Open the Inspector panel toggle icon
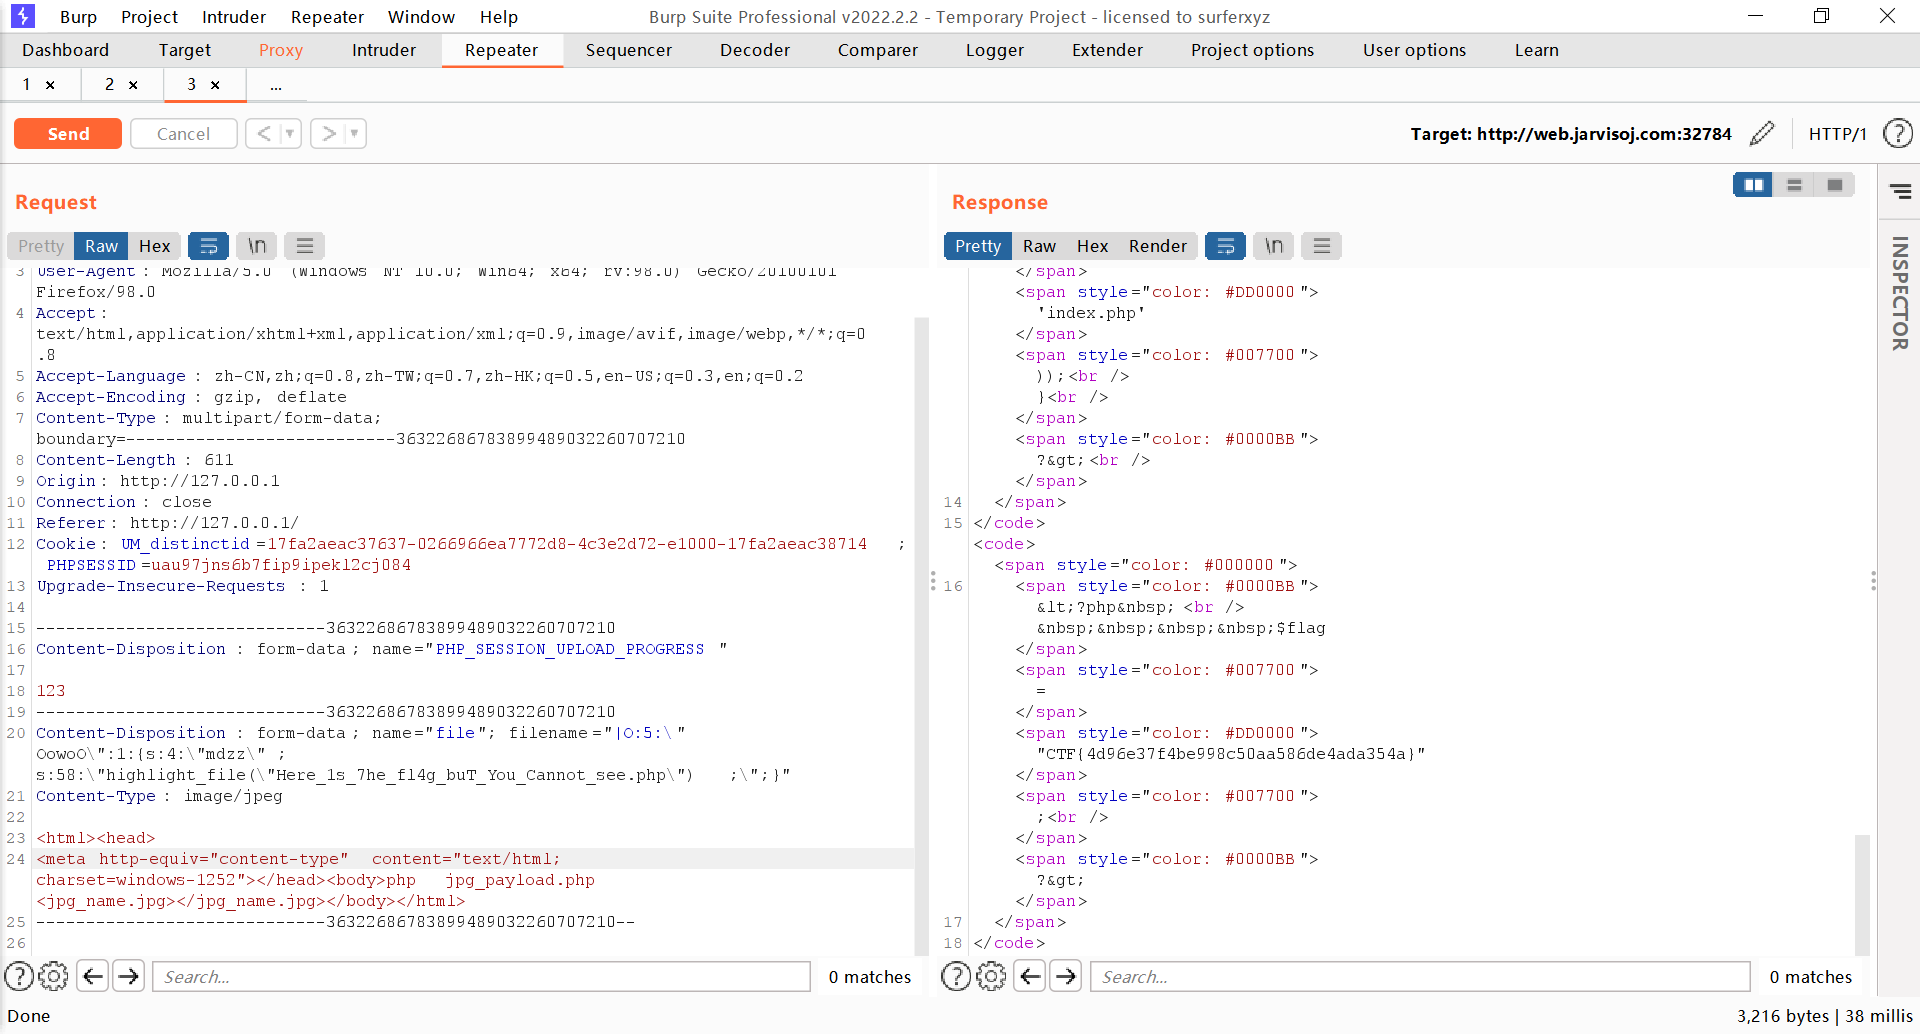1920x1034 pixels. 1900,192
